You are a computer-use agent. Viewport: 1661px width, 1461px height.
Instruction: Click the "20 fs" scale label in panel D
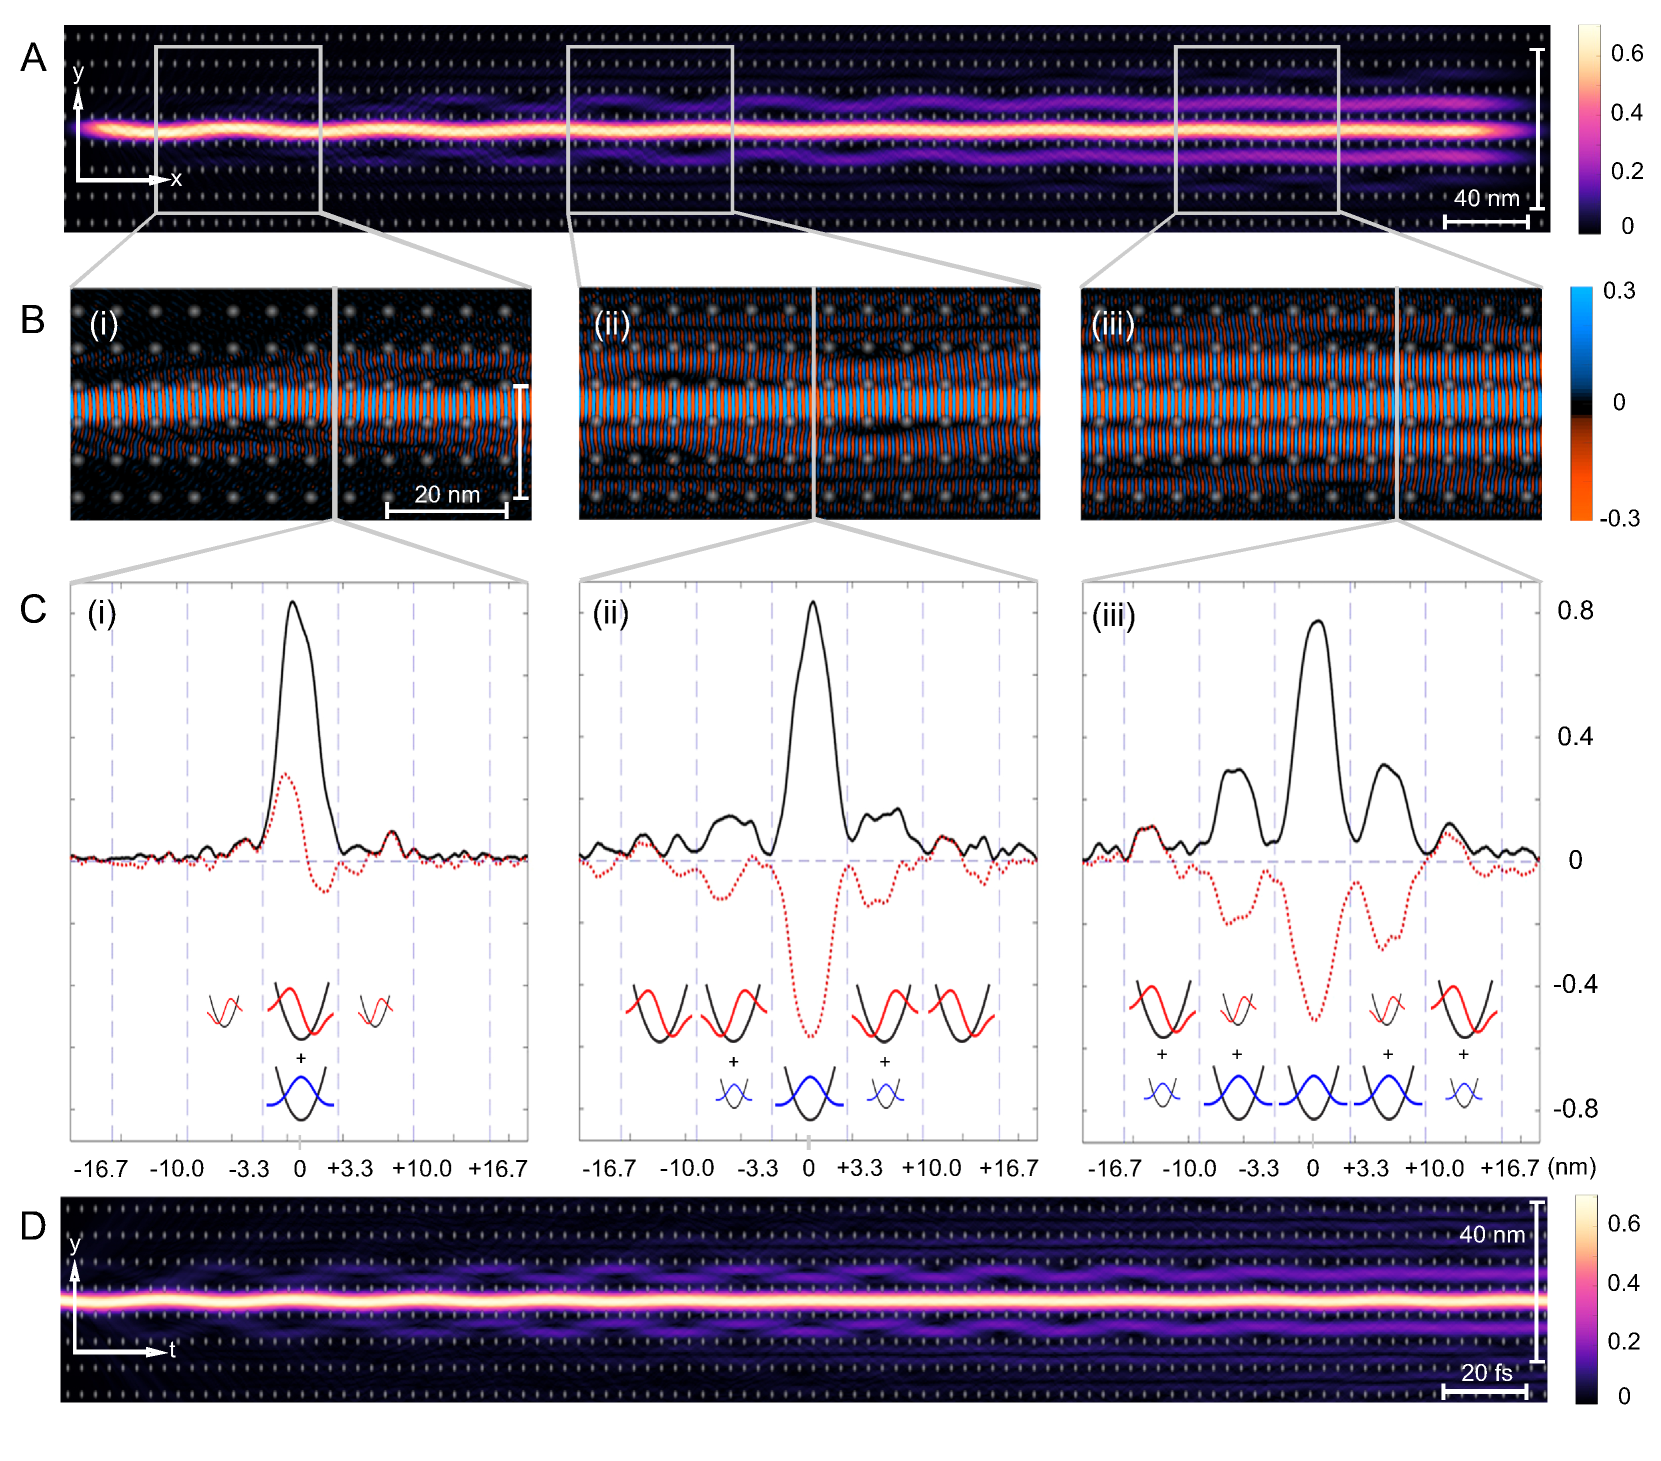tap(1486, 1372)
